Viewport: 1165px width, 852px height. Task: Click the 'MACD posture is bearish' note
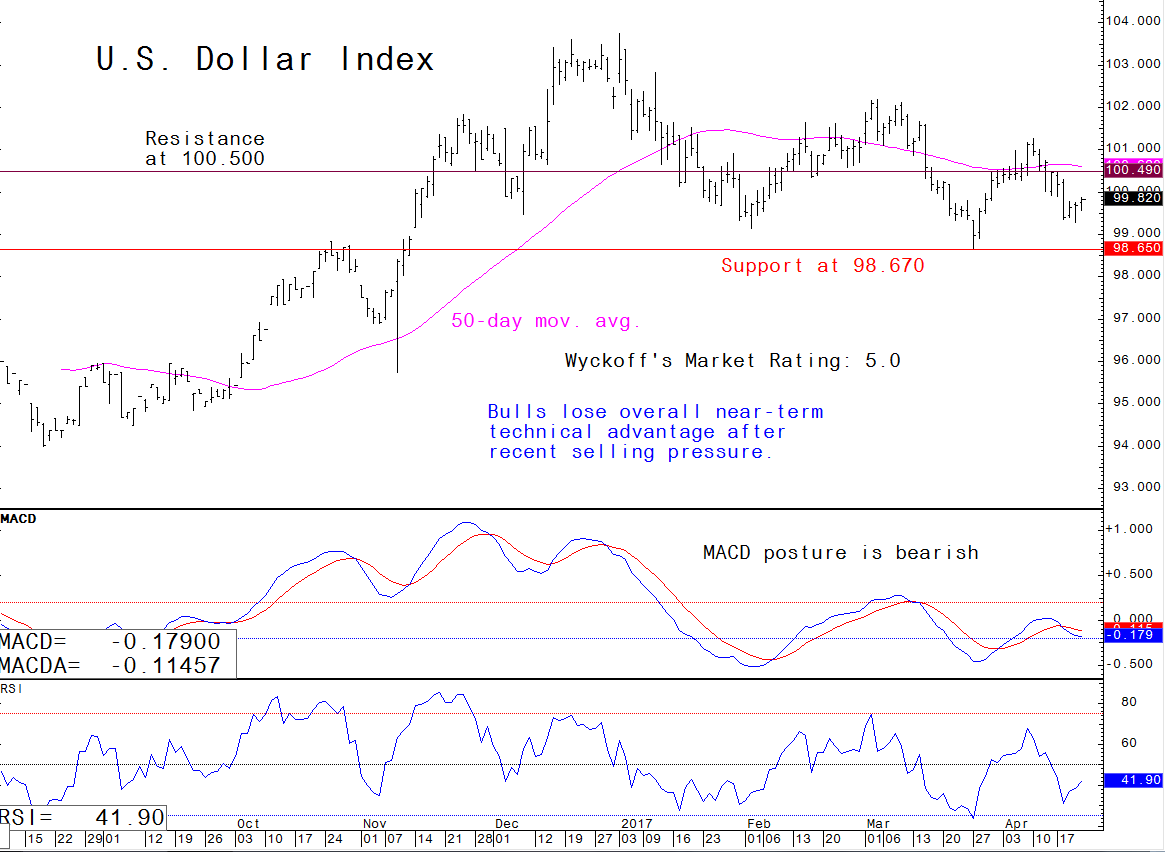[x=840, y=553]
